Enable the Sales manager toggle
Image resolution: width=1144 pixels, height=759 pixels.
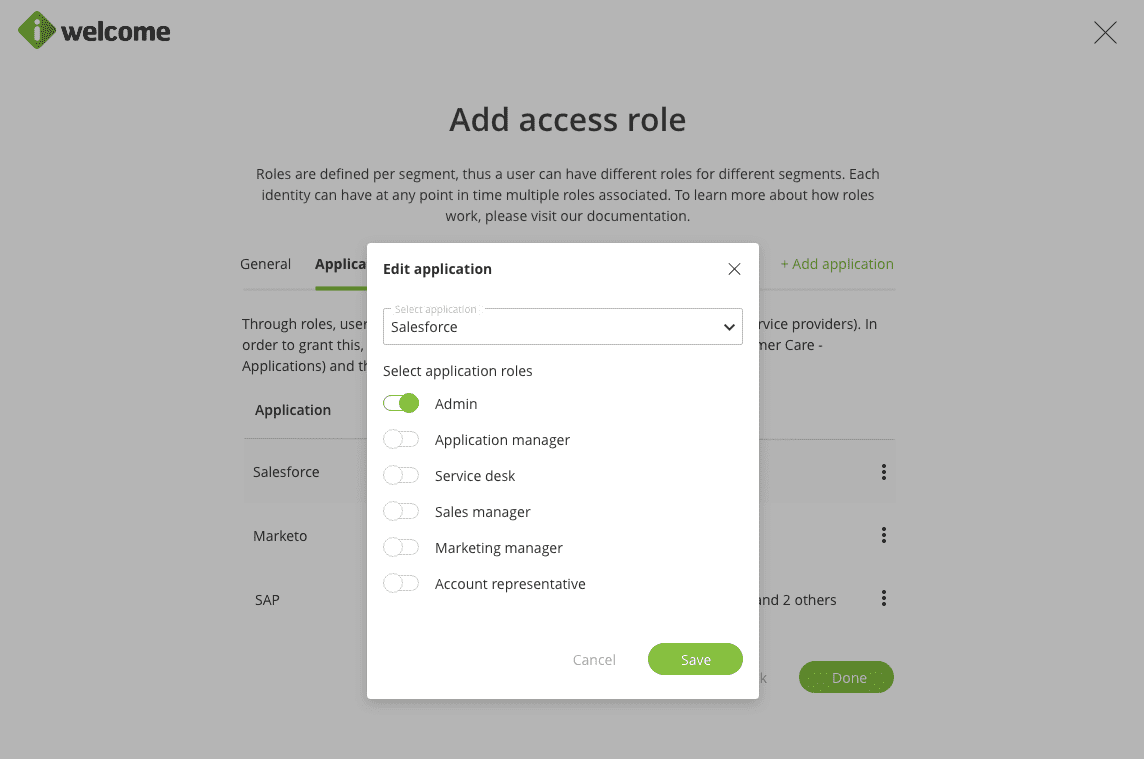tap(401, 512)
